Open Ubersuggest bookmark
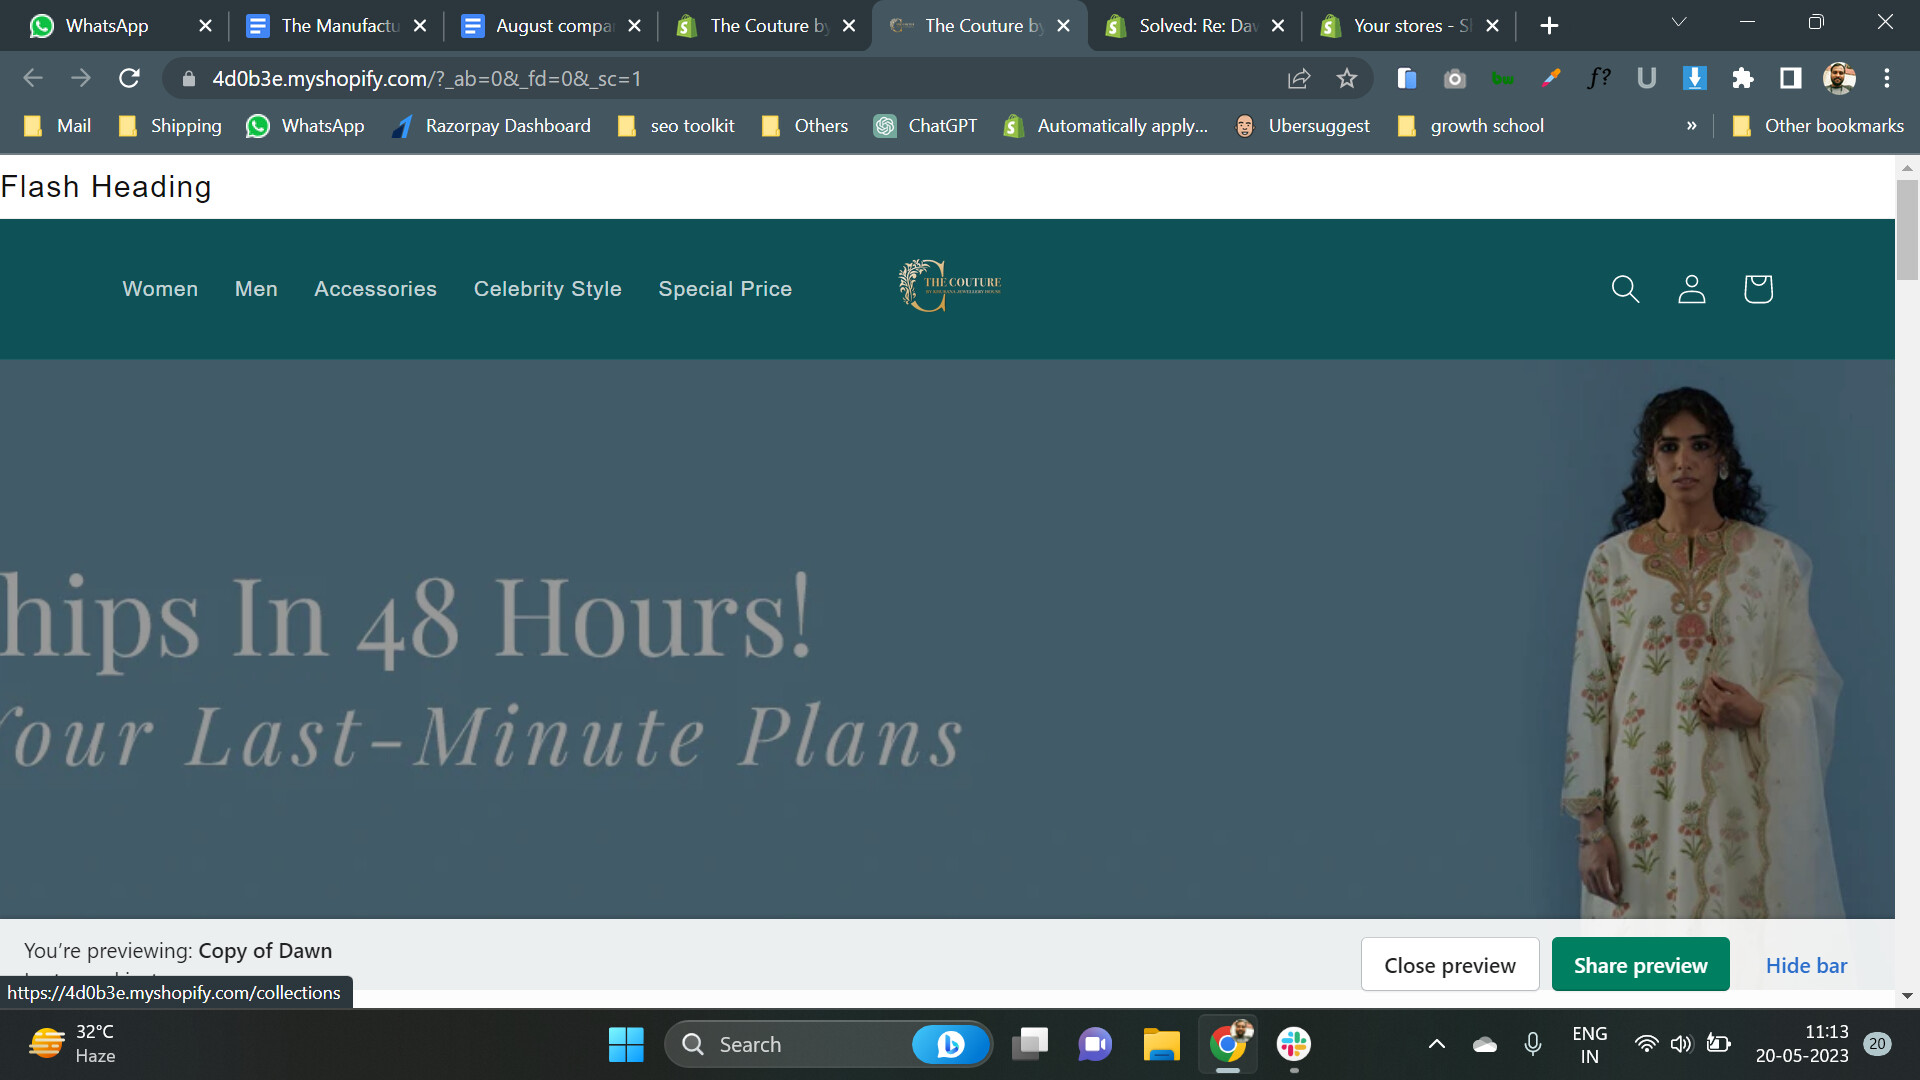Viewport: 1920px width, 1080px height. 1302,126
